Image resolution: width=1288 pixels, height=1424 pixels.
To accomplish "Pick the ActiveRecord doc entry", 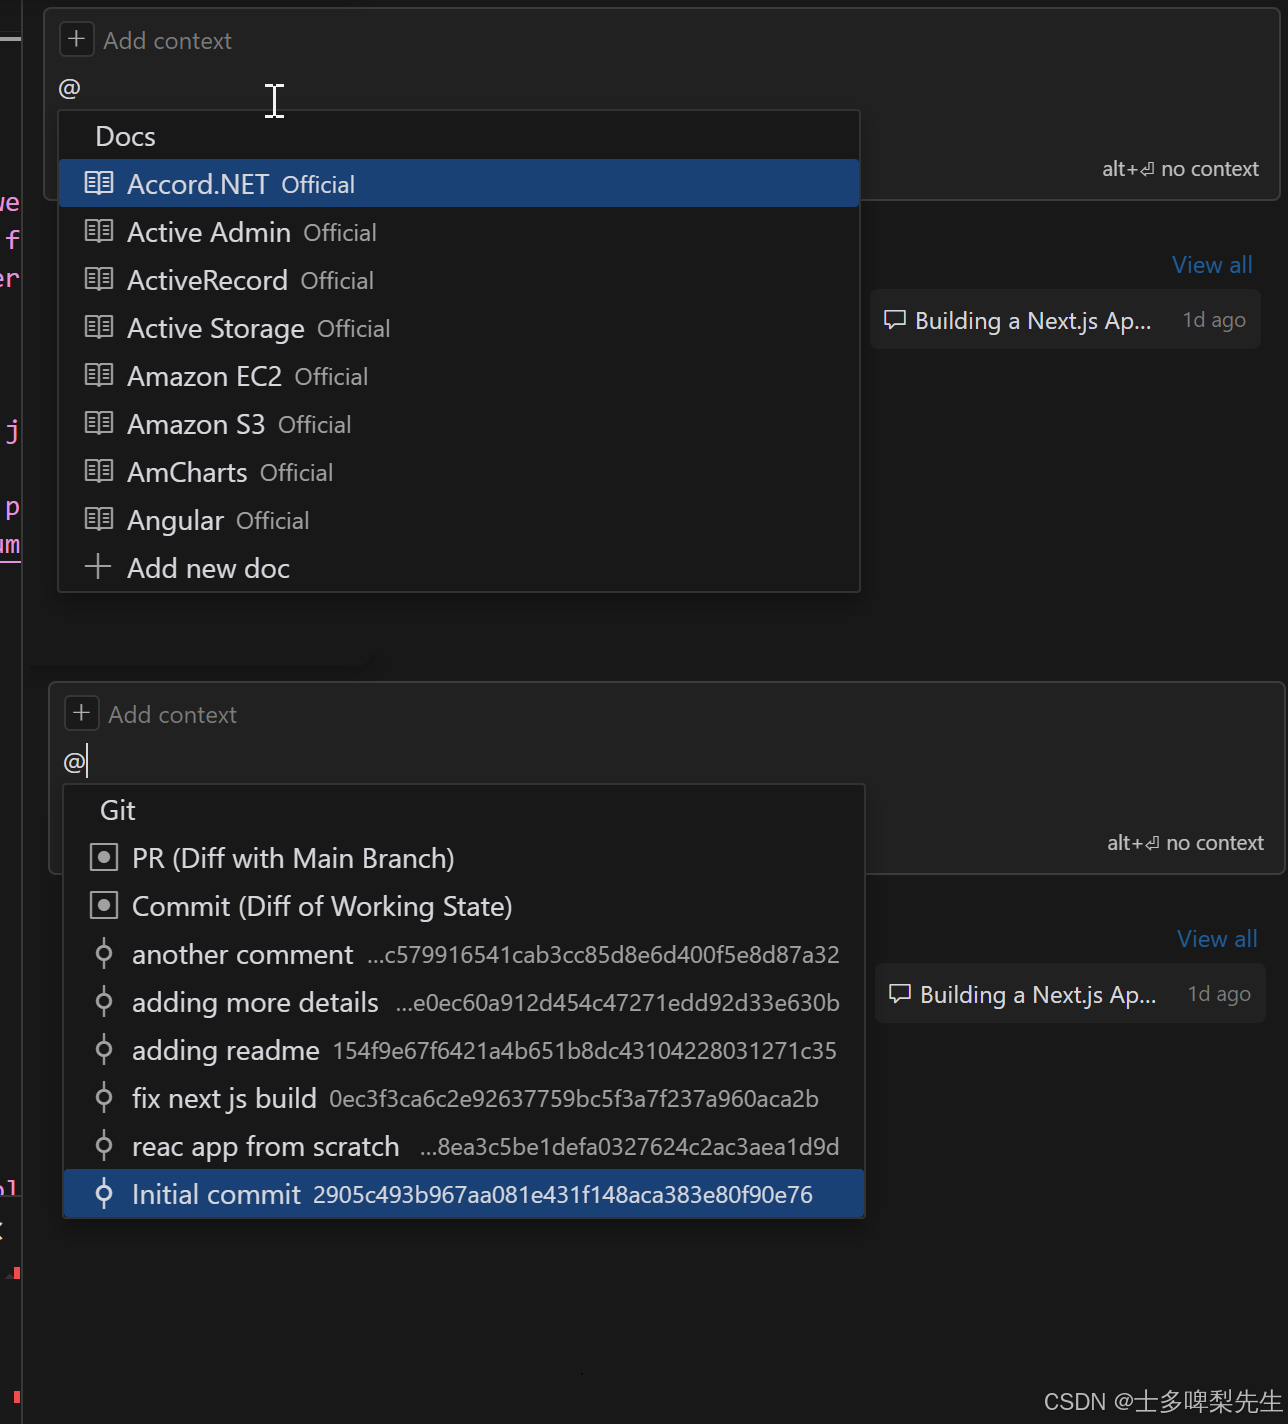I will tap(459, 280).
